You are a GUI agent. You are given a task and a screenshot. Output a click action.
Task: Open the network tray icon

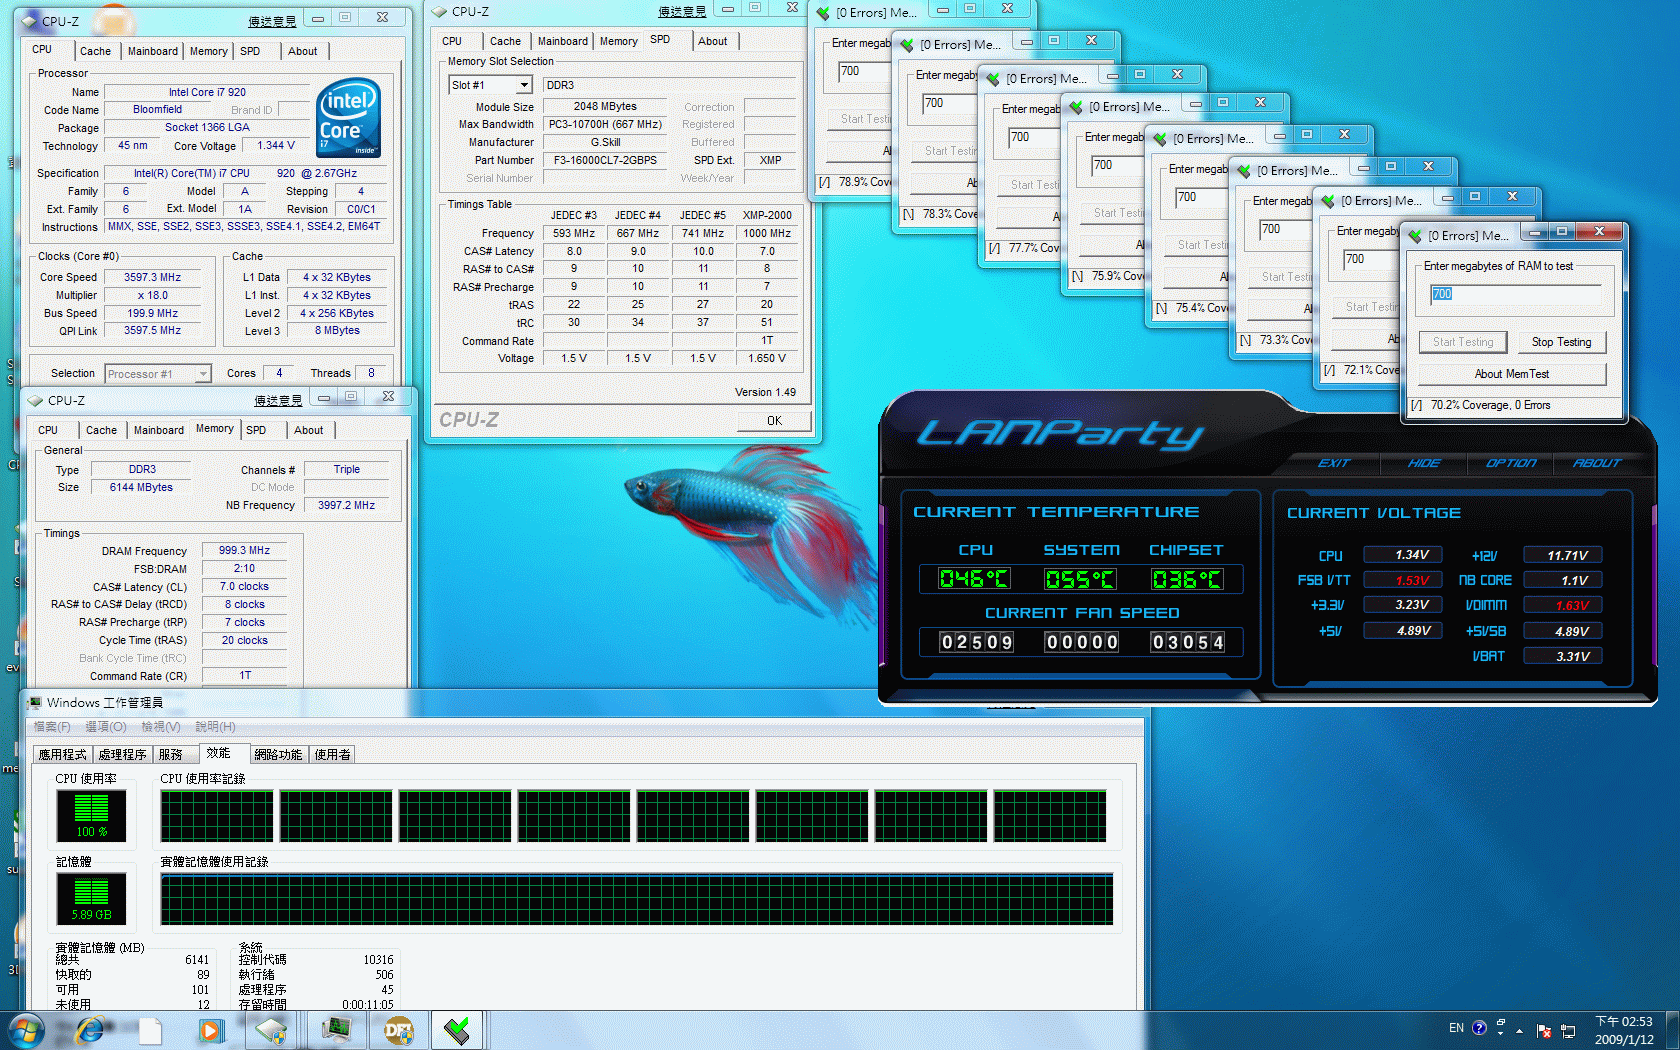click(x=1568, y=1031)
